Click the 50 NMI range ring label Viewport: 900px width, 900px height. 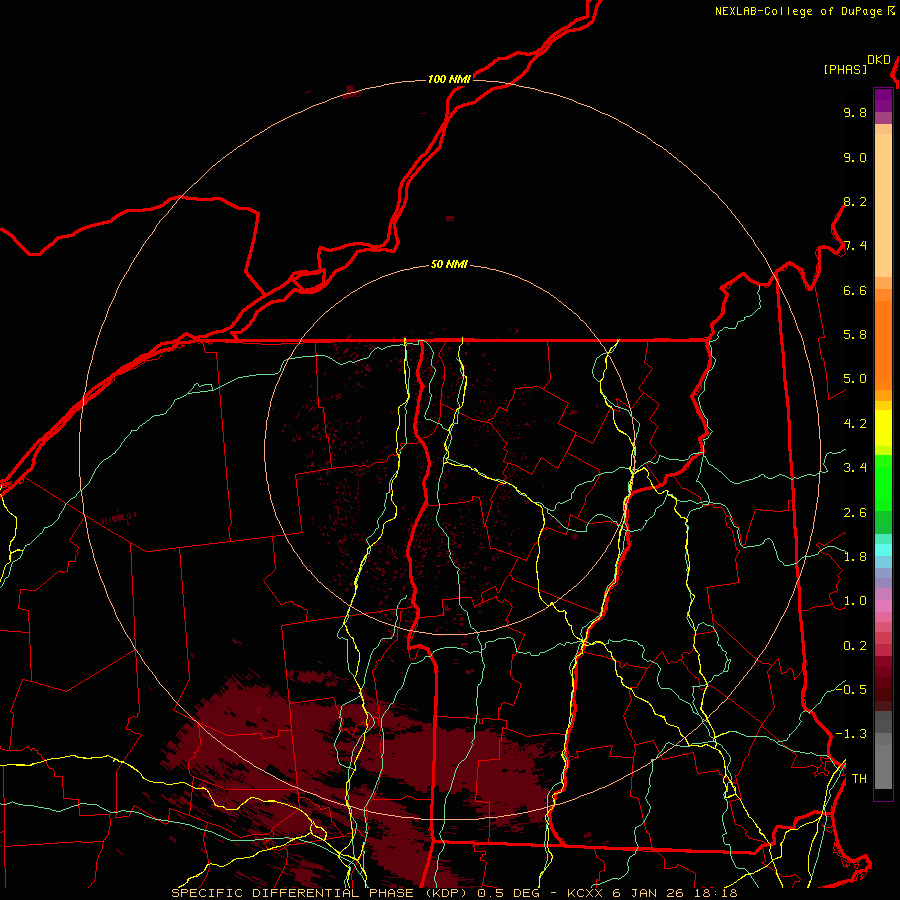coord(449,265)
